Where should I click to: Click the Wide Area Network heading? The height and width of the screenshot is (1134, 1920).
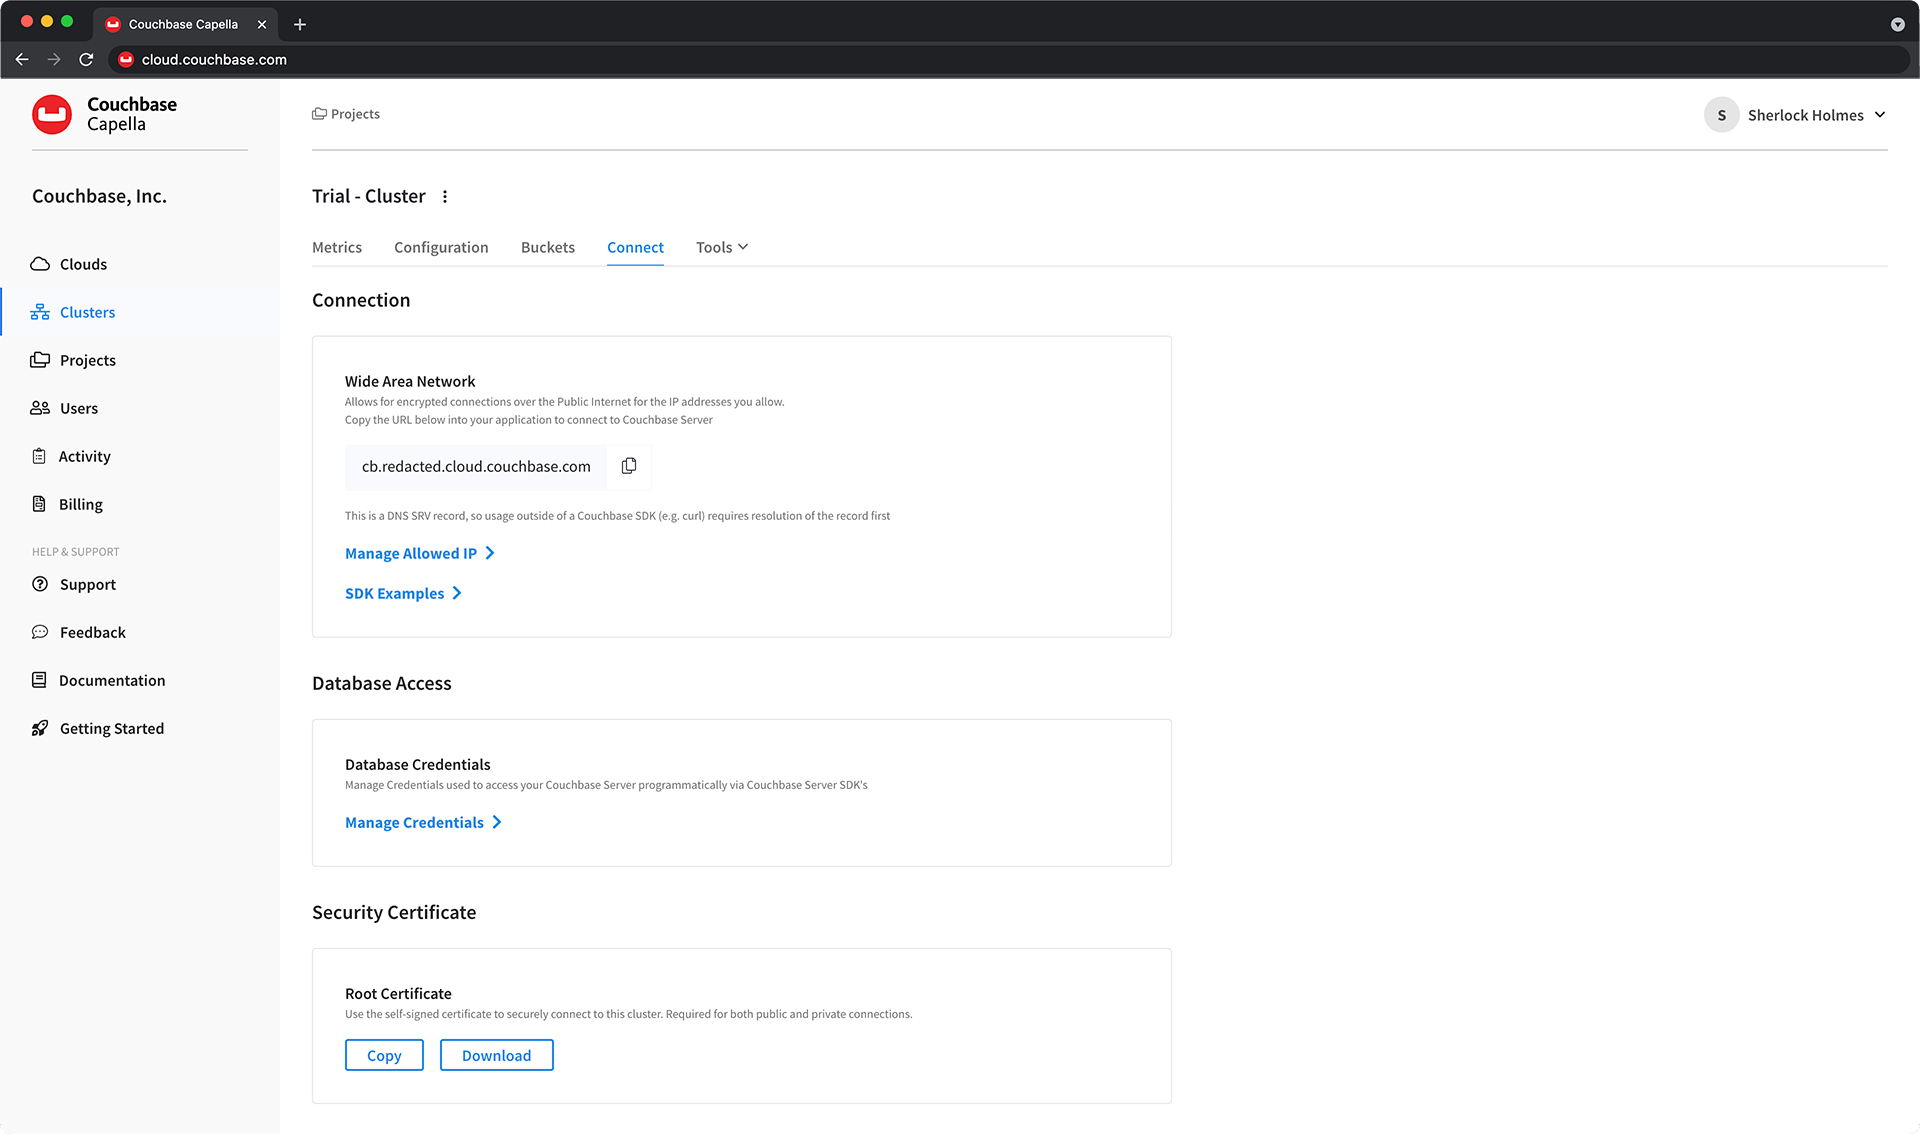tap(410, 381)
